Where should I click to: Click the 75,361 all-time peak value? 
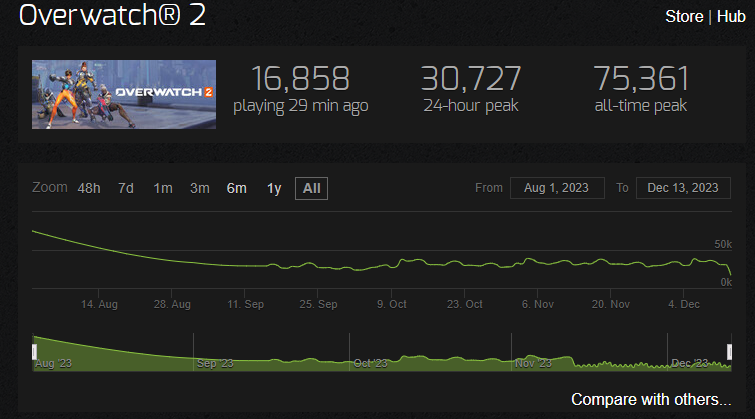tap(641, 79)
